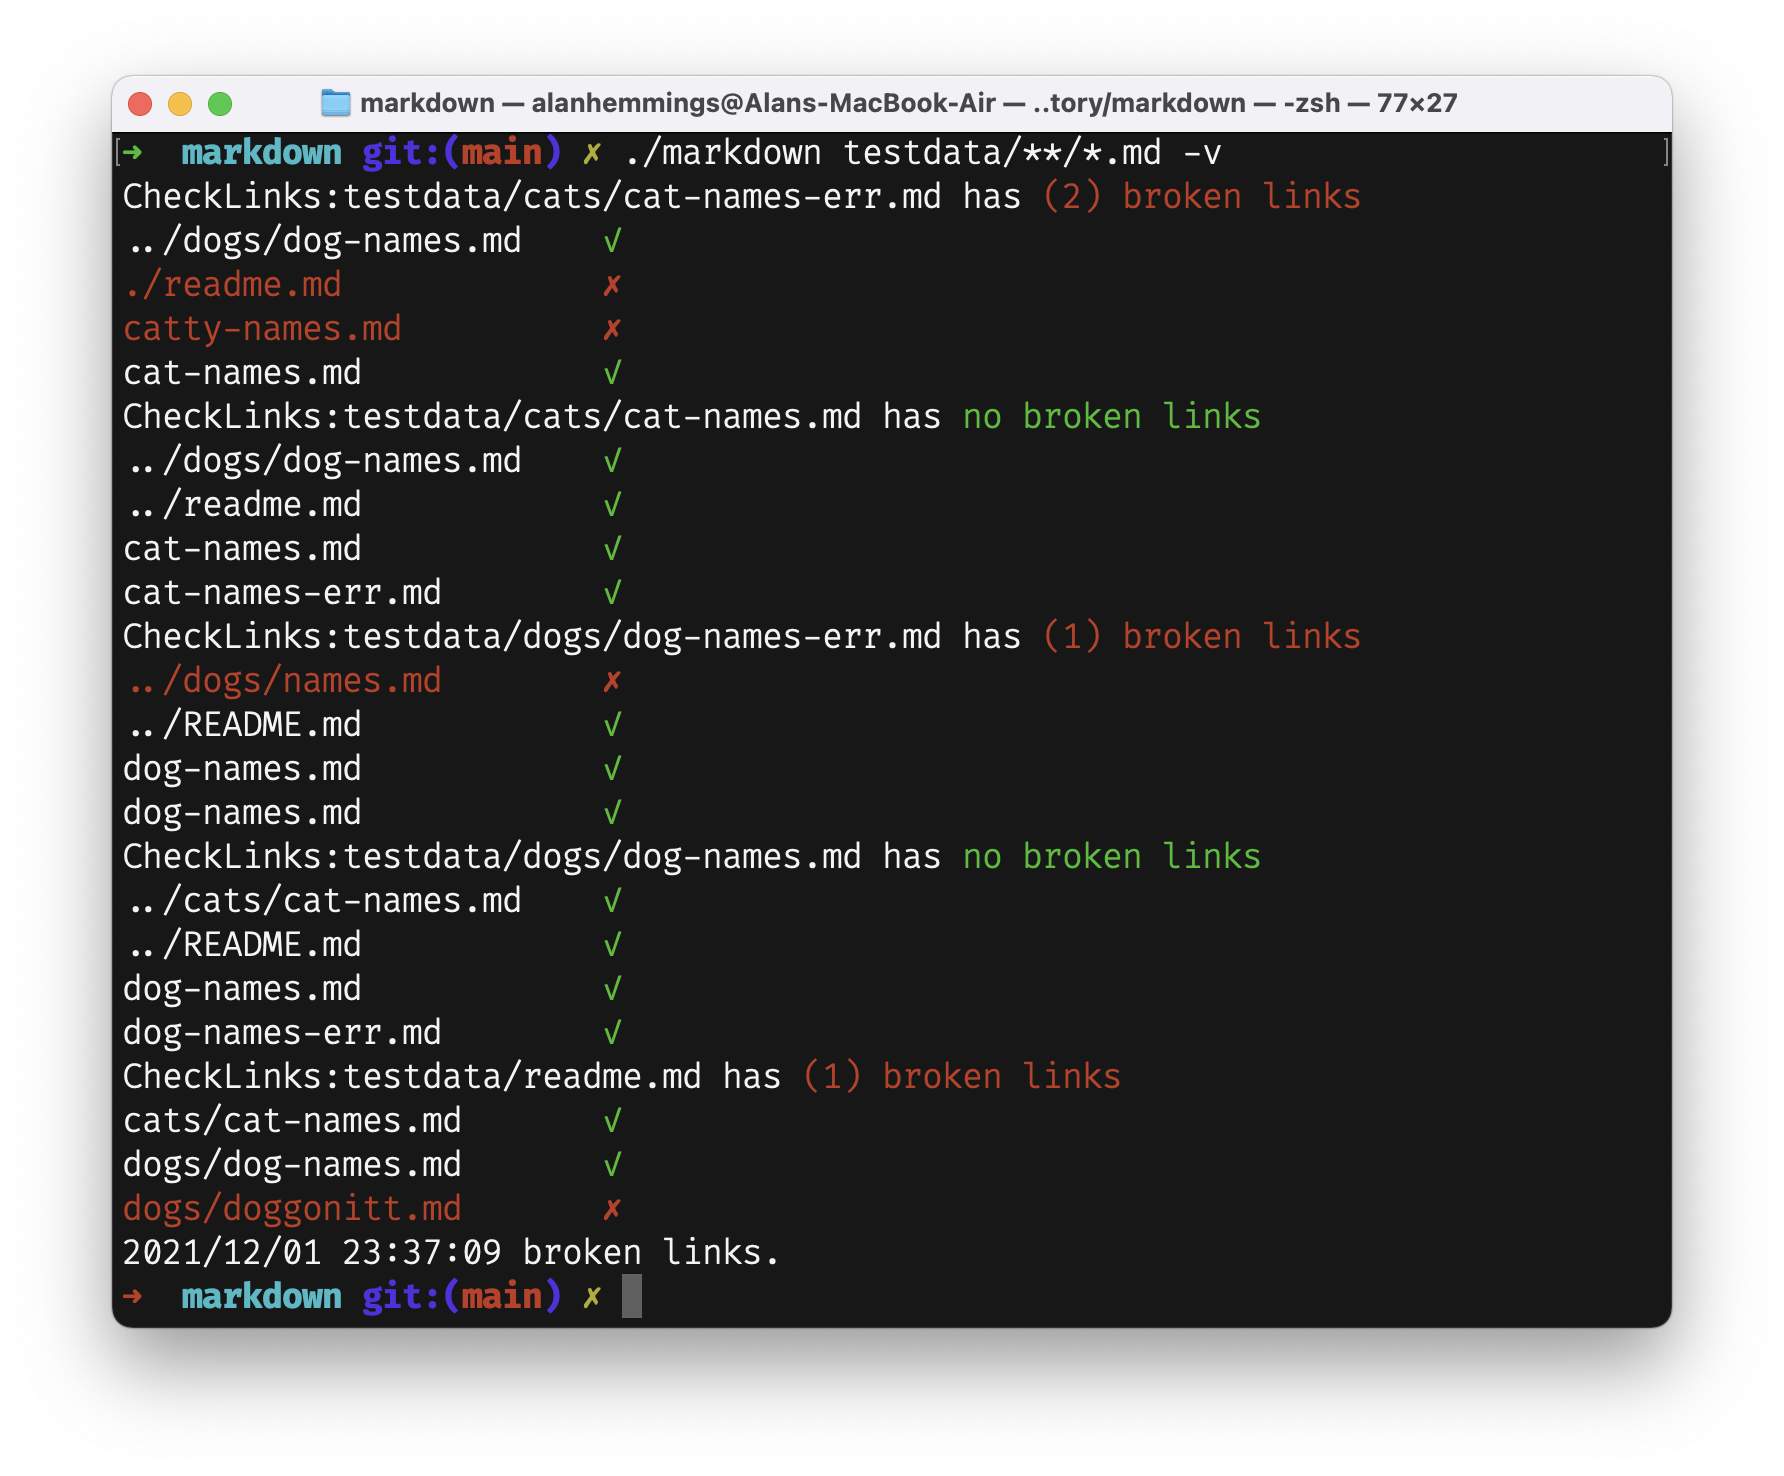
Task: Click the '2021/12/01 23:37:09 broken links.' line
Action: pyautogui.click(x=451, y=1253)
